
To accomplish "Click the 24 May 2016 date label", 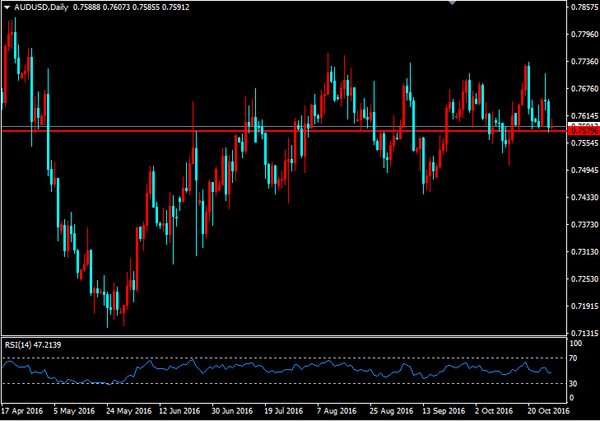I will [x=129, y=411].
